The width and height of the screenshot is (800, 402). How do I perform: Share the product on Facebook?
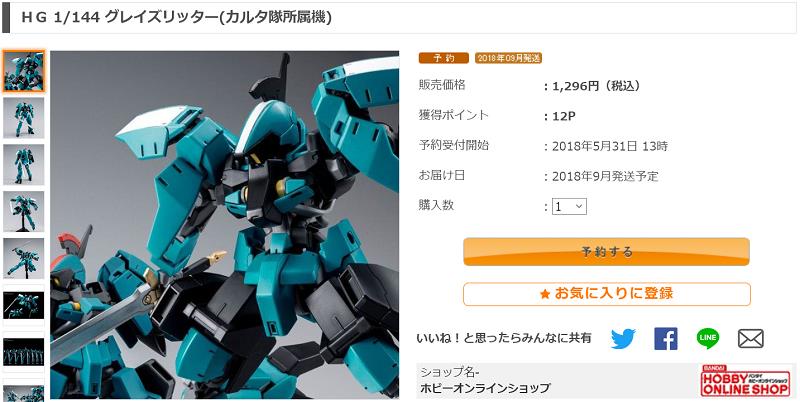pos(666,339)
